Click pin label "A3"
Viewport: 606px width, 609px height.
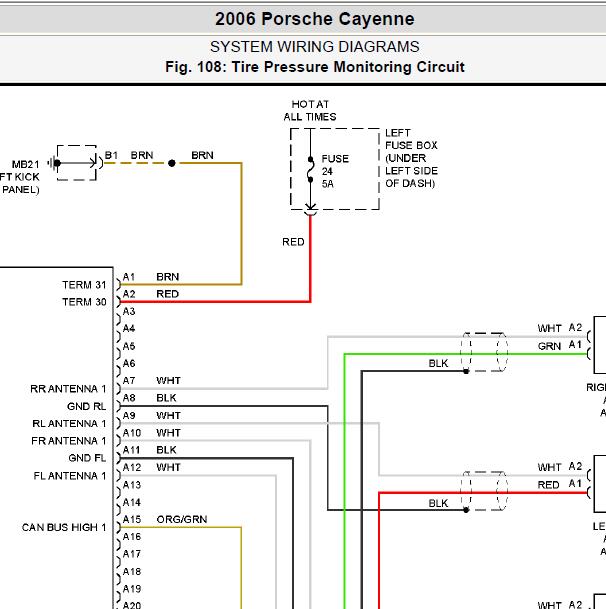[129, 311]
